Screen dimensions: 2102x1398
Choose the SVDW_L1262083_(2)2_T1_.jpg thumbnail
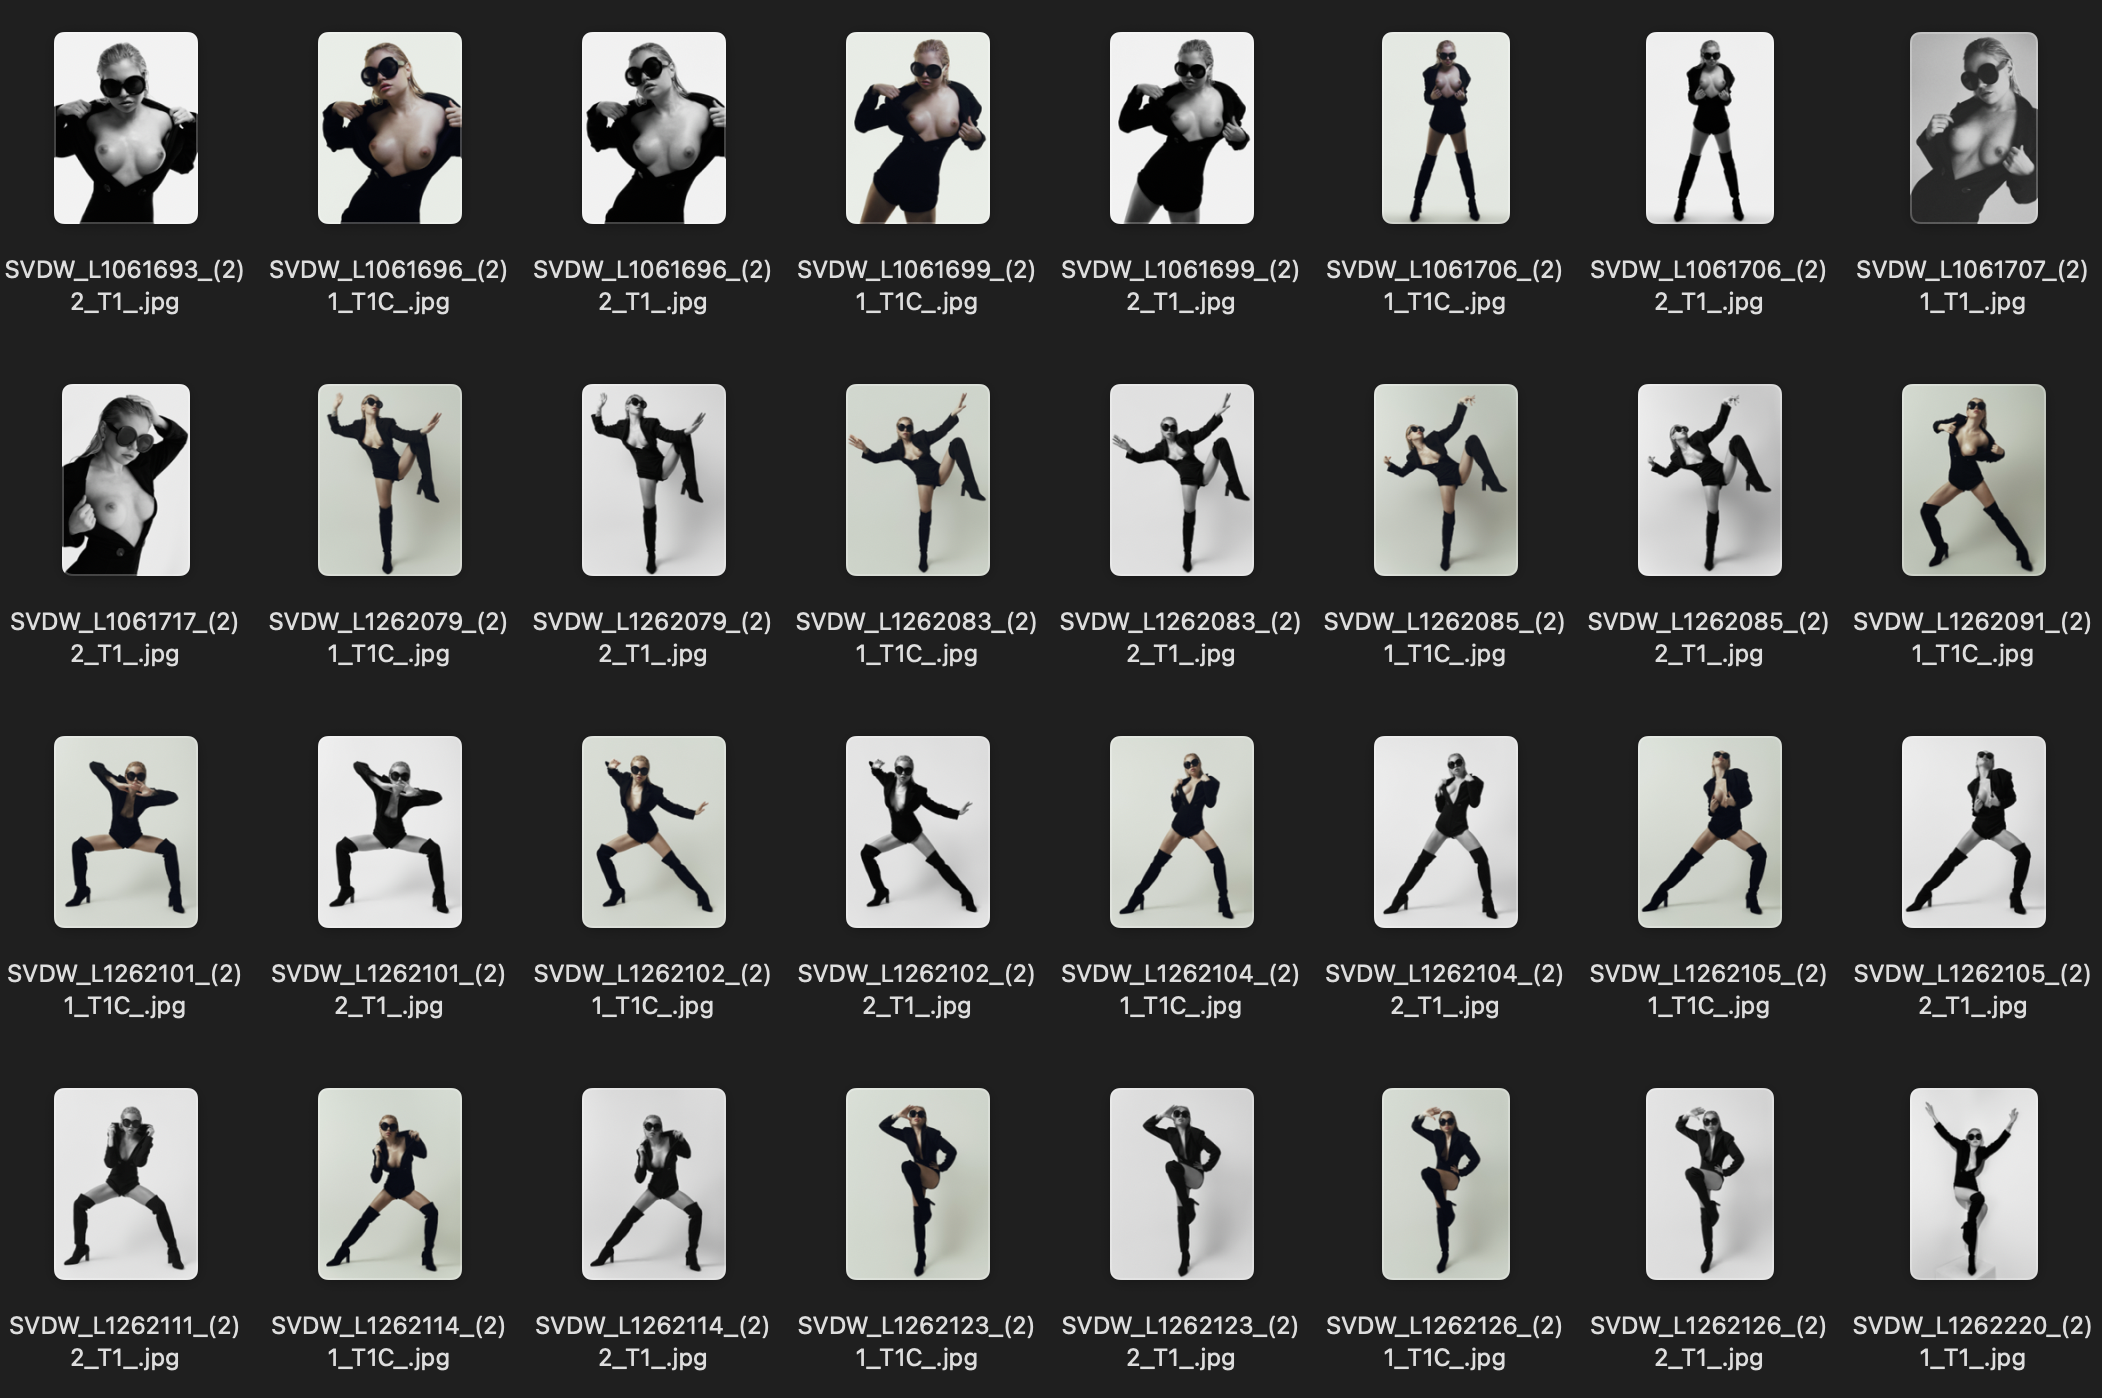[1181, 480]
